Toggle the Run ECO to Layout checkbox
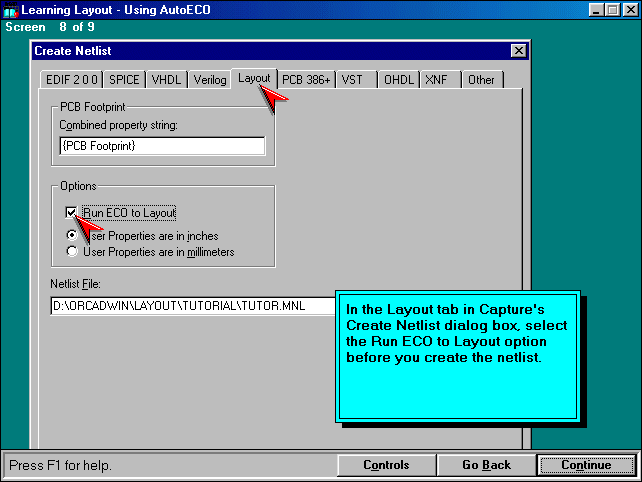The image size is (642, 482). (x=71, y=212)
